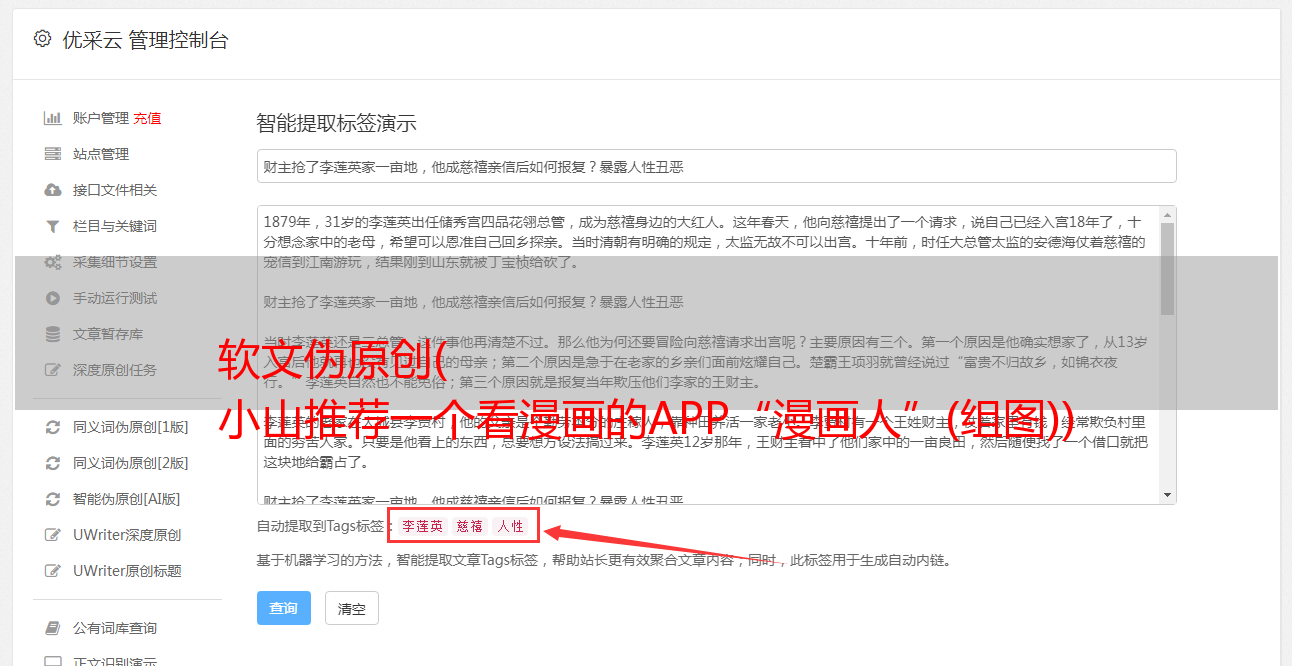Click the server icon for 站点管理
1292x666 pixels.
[x=53, y=154]
